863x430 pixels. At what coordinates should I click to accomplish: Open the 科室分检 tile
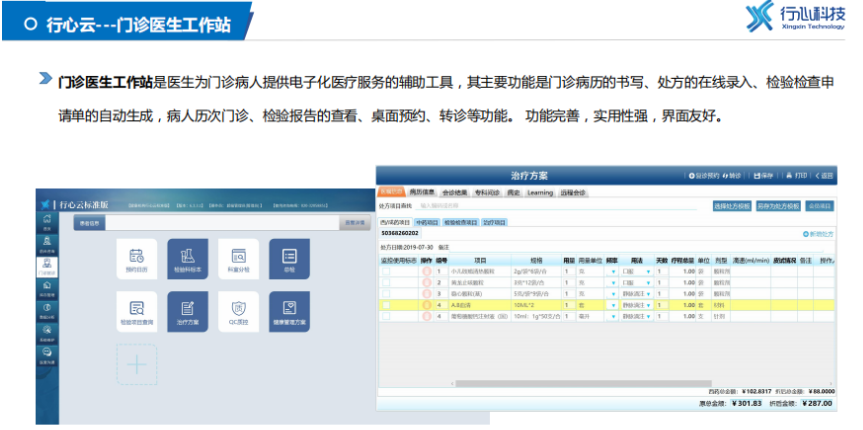238,259
